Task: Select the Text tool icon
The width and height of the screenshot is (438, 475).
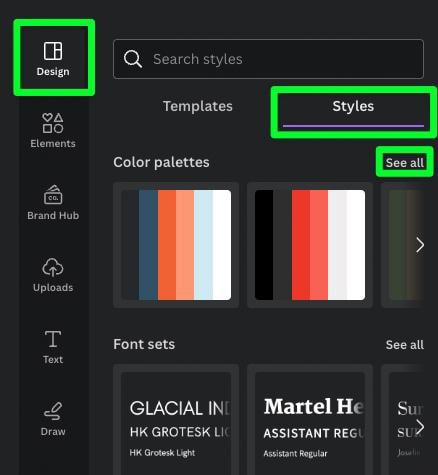Action: (x=53, y=339)
